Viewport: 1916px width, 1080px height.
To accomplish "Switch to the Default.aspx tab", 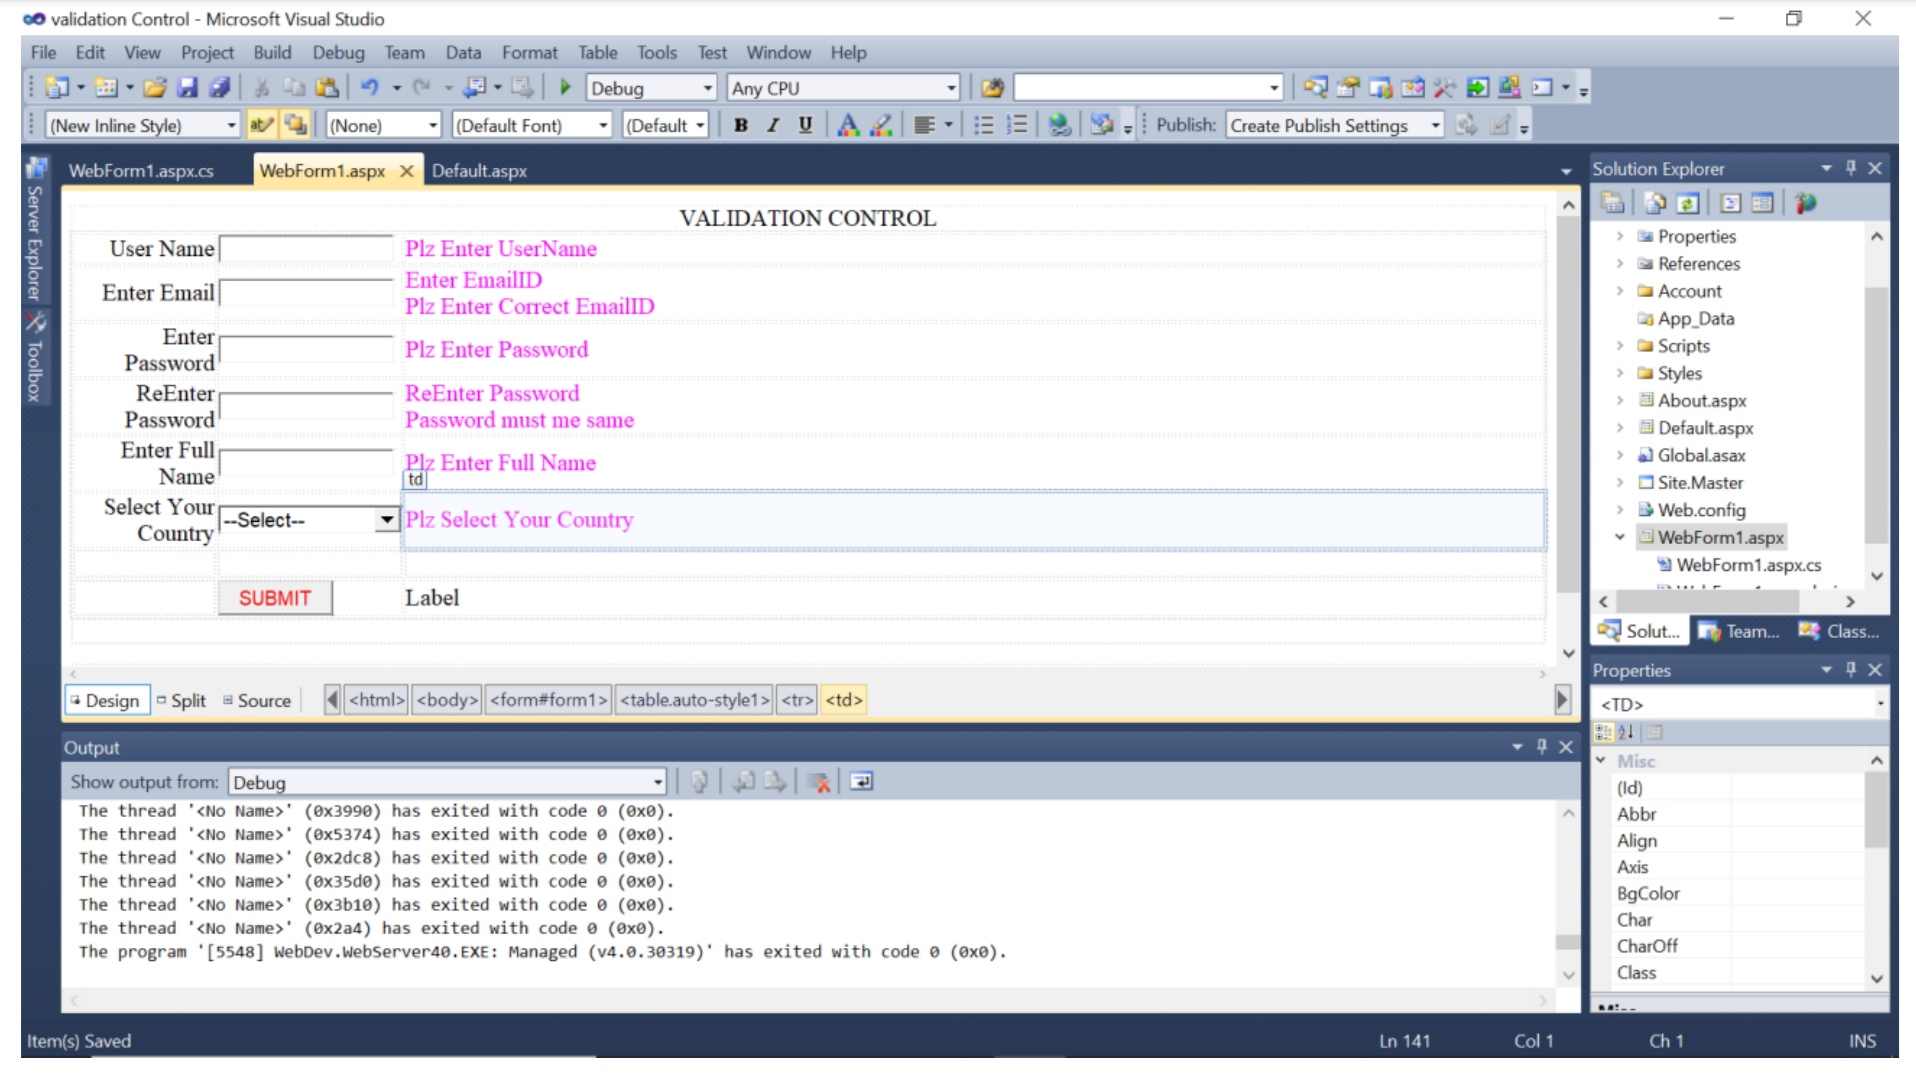I will [x=479, y=170].
